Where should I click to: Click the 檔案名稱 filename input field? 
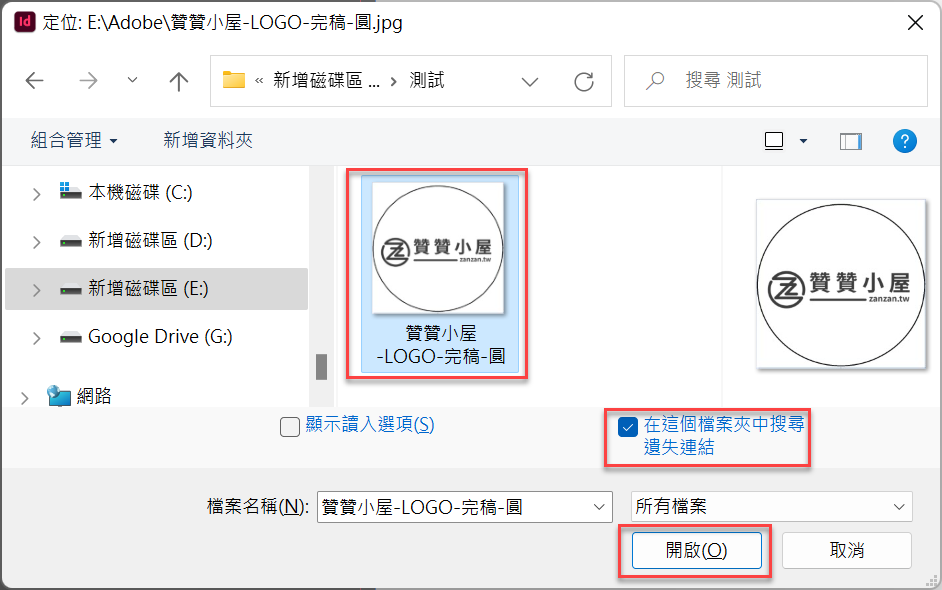pyautogui.click(x=454, y=507)
